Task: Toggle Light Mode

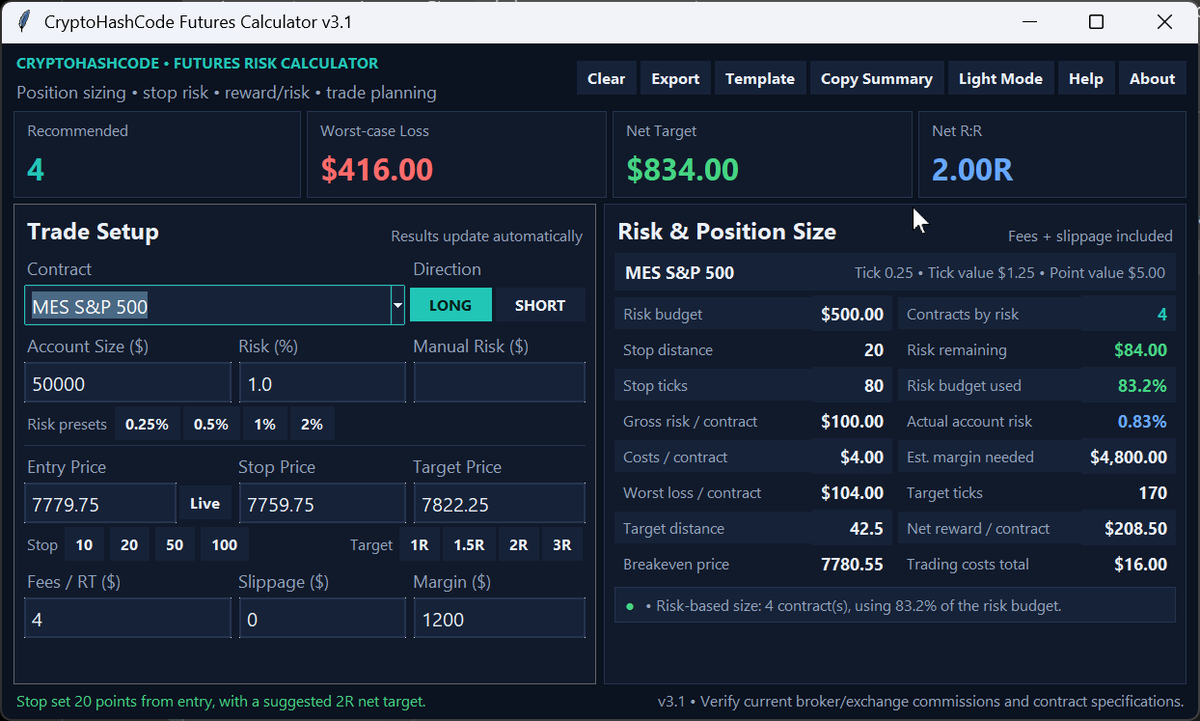Action: pos(1000,78)
